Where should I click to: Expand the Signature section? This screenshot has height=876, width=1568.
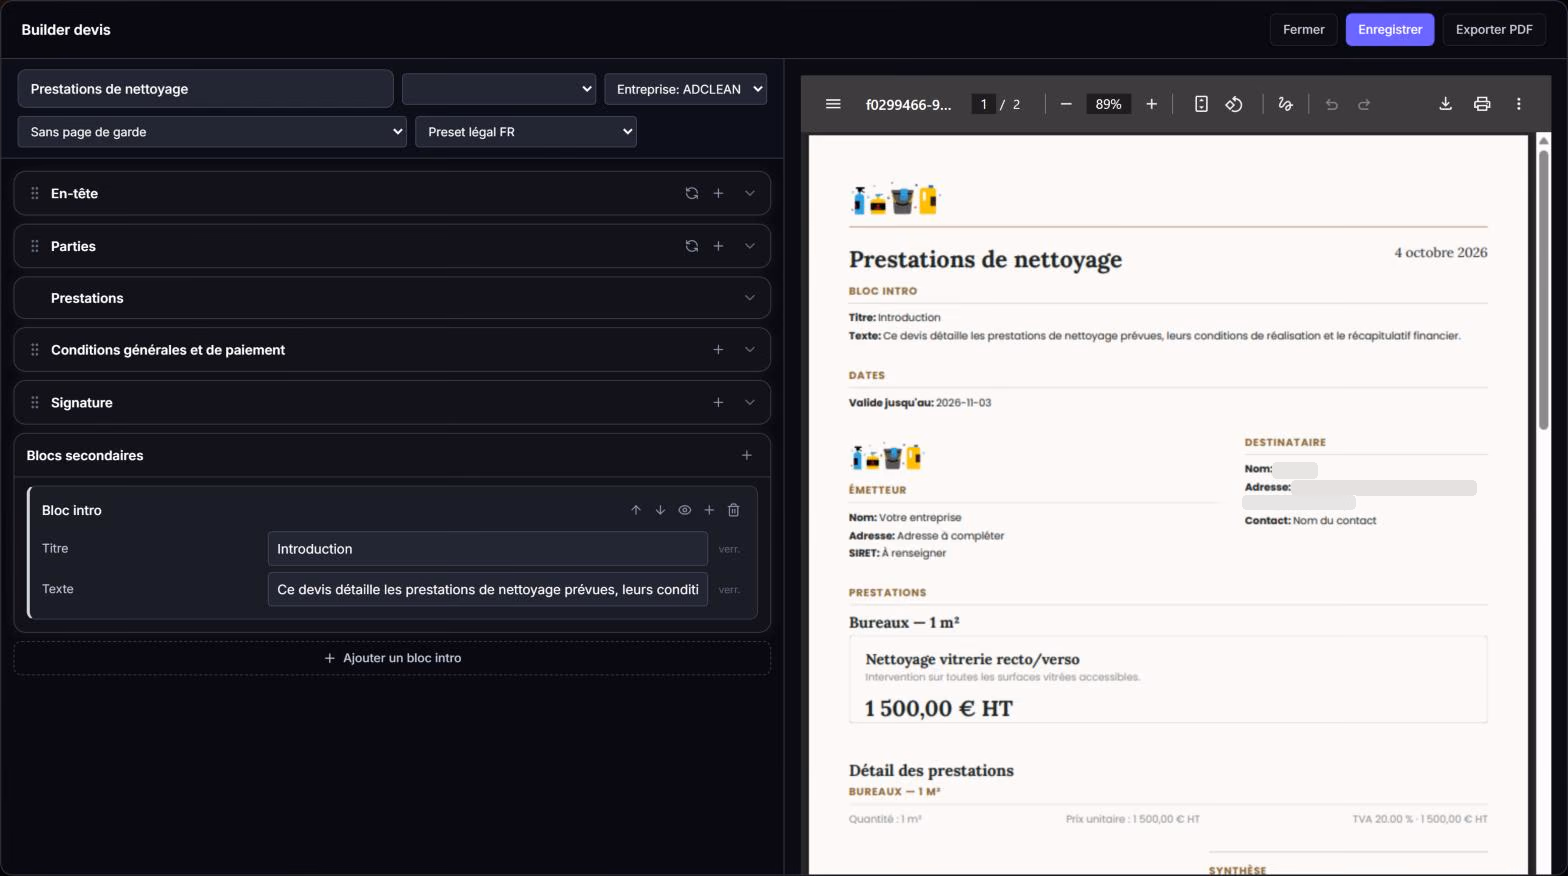750,402
